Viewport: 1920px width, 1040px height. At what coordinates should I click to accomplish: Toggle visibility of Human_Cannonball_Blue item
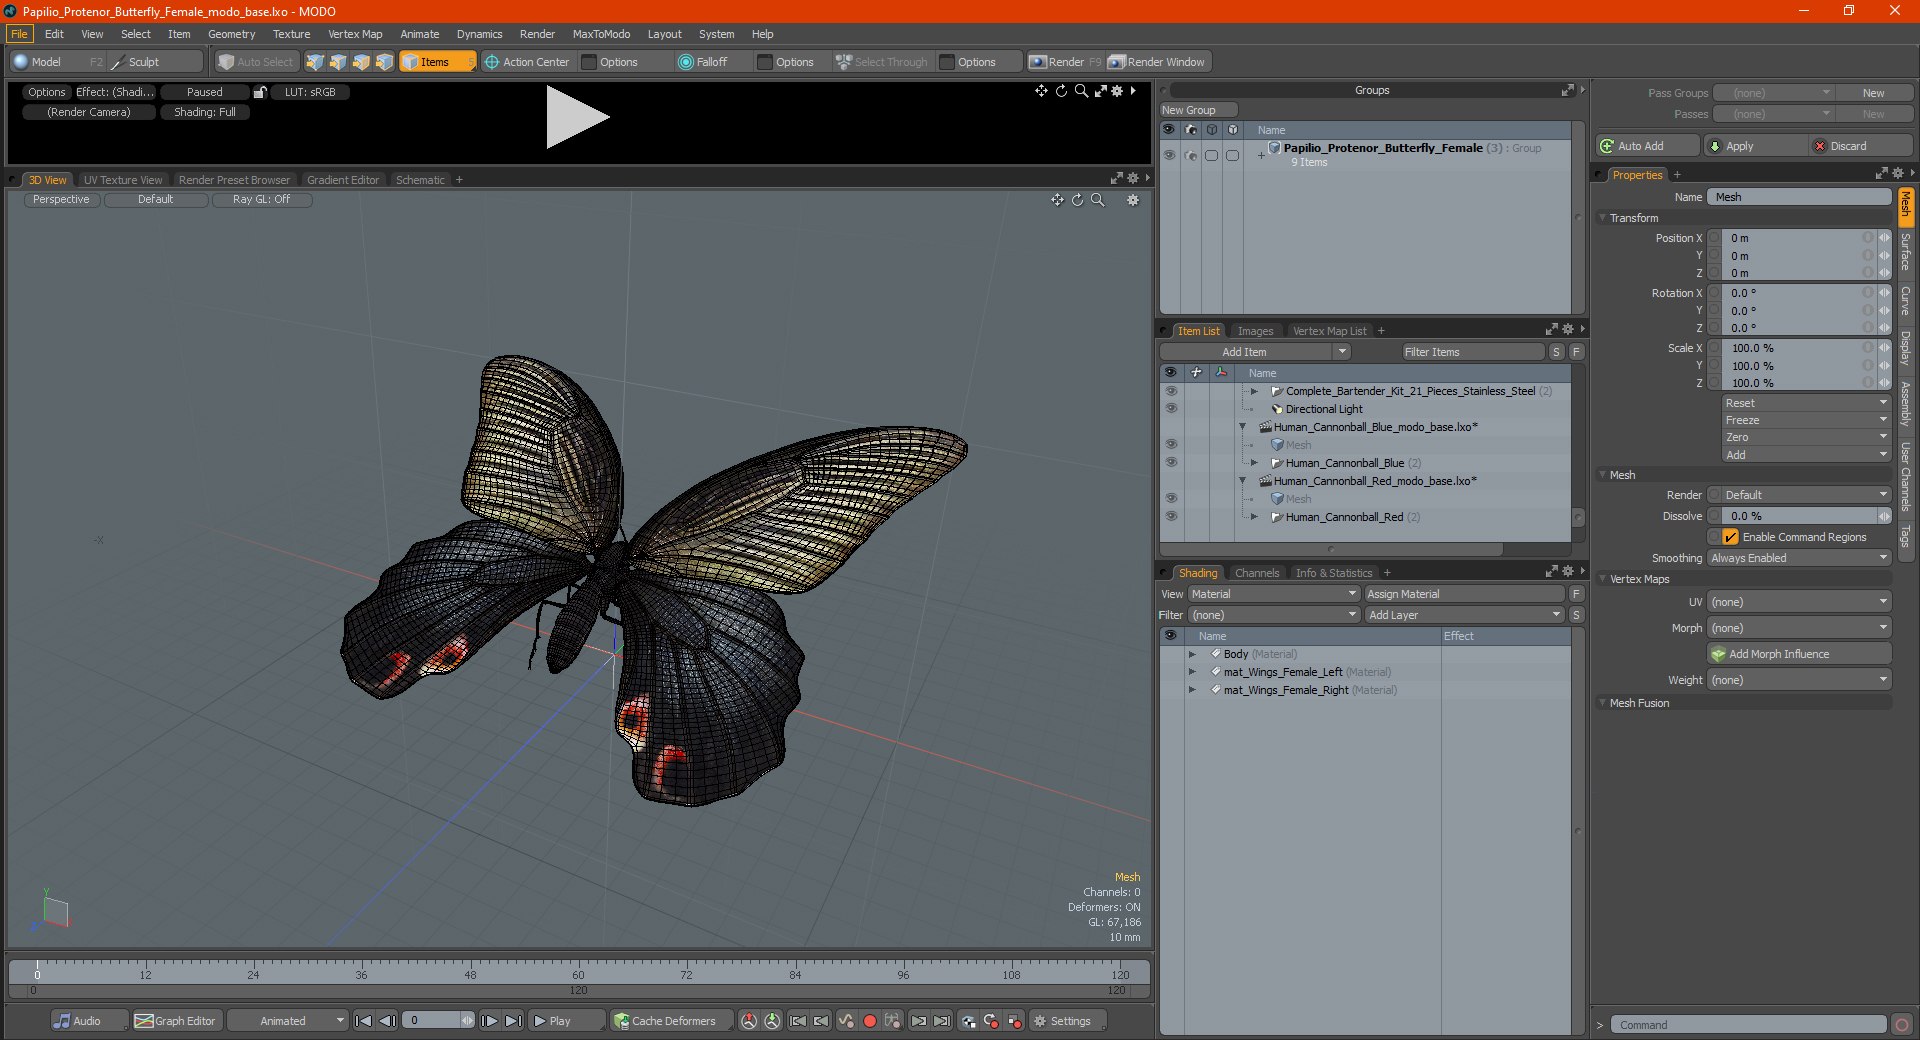(x=1170, y=463)
